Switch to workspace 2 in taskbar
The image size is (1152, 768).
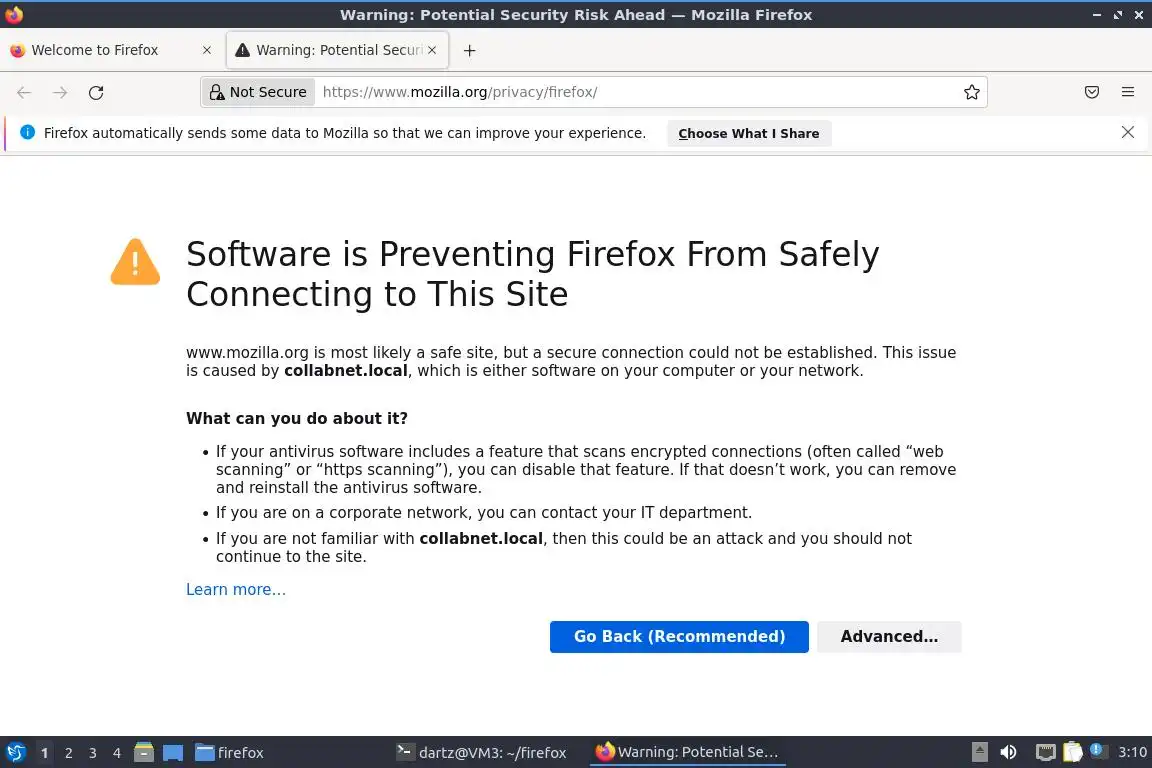tap(69, 753)
